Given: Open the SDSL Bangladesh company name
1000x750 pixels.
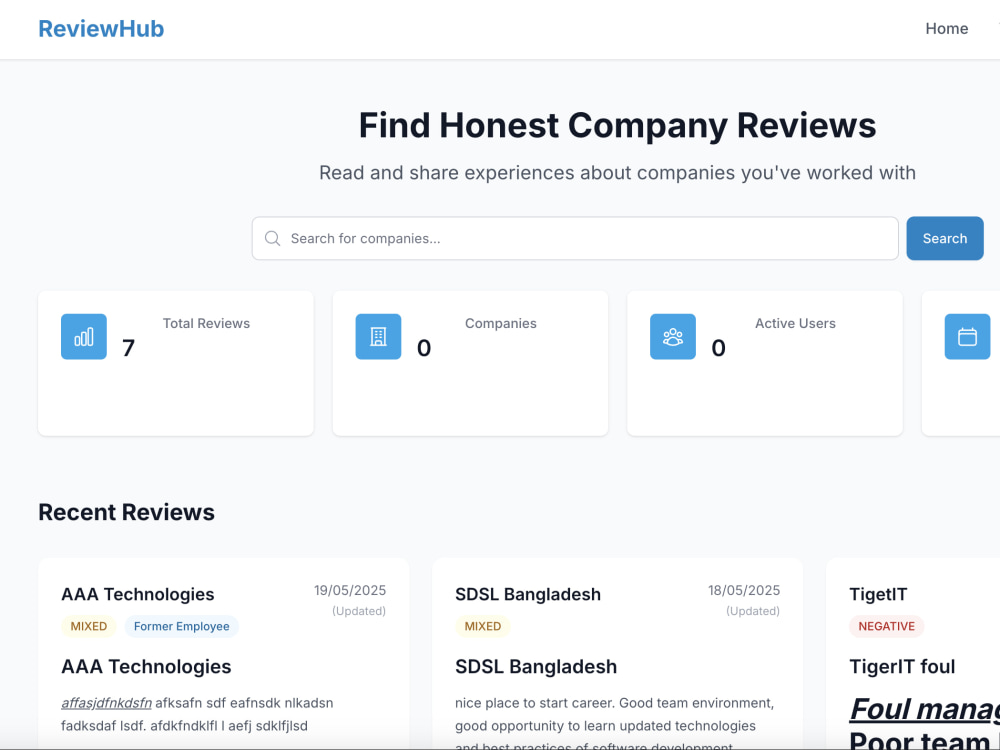Looking at the screenshot, I should point(528,594).
